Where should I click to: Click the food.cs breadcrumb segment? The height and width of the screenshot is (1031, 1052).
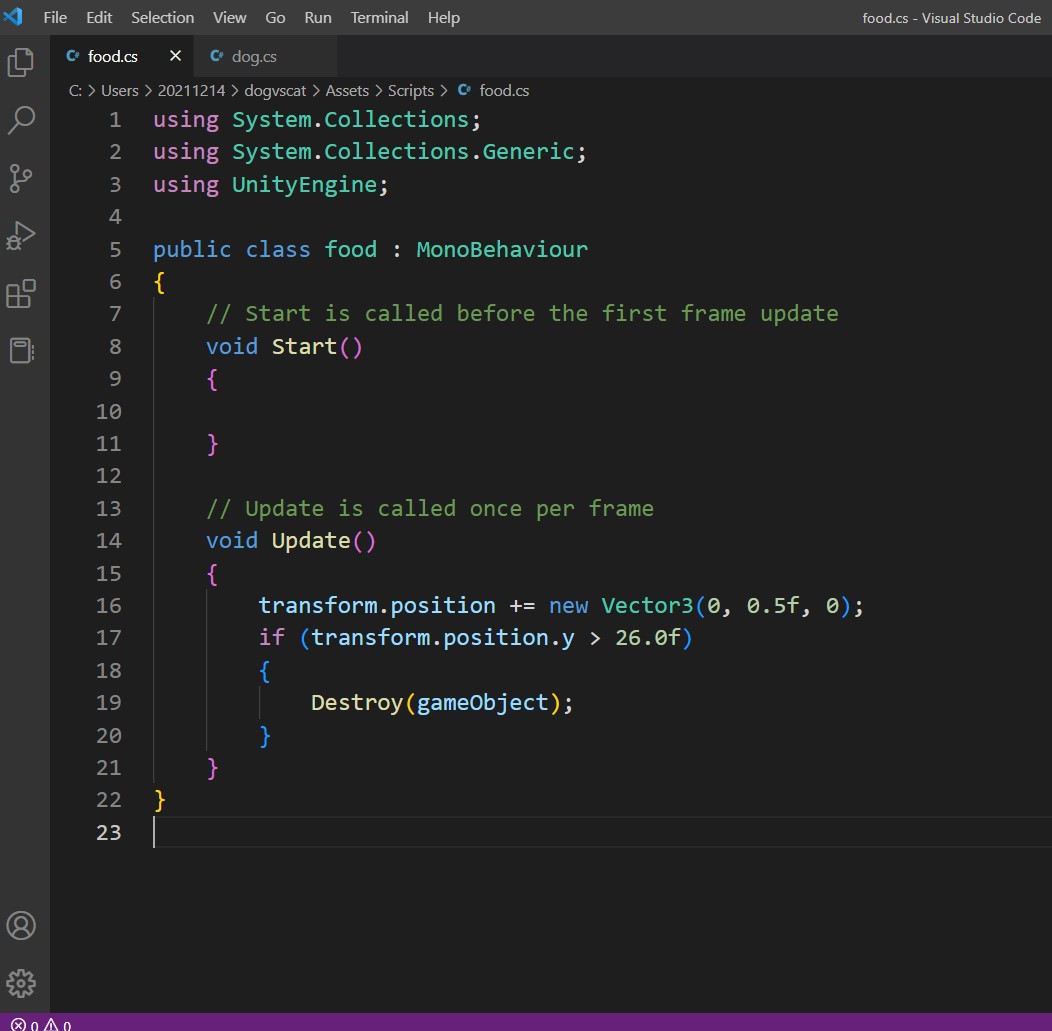pos(504,91)
